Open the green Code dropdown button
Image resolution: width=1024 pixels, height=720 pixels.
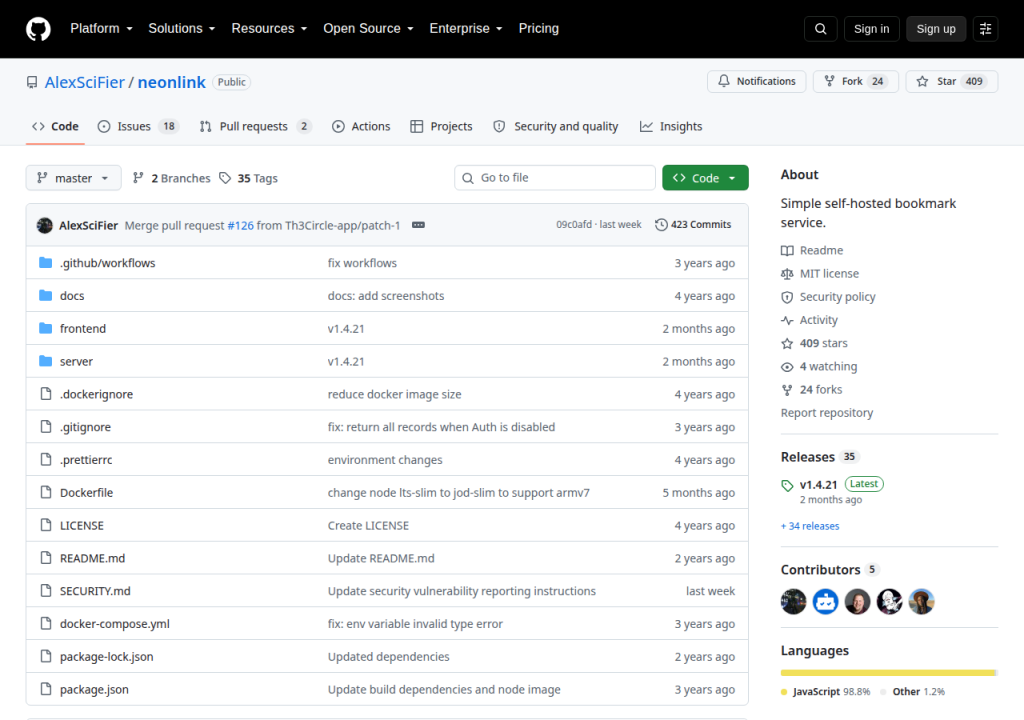click(x=705, y=178)
